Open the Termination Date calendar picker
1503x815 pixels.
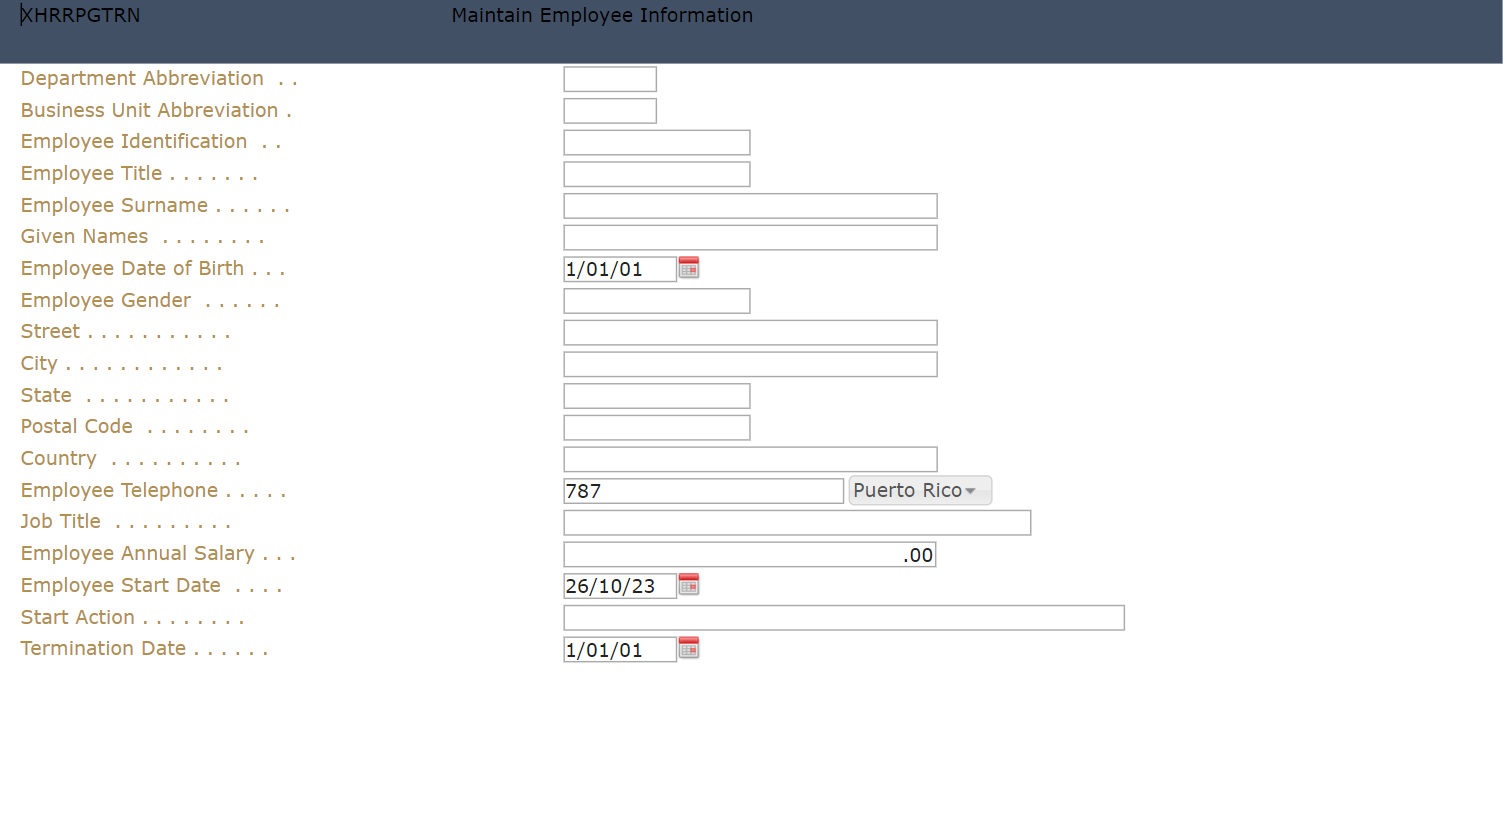[x=689, y=648]
